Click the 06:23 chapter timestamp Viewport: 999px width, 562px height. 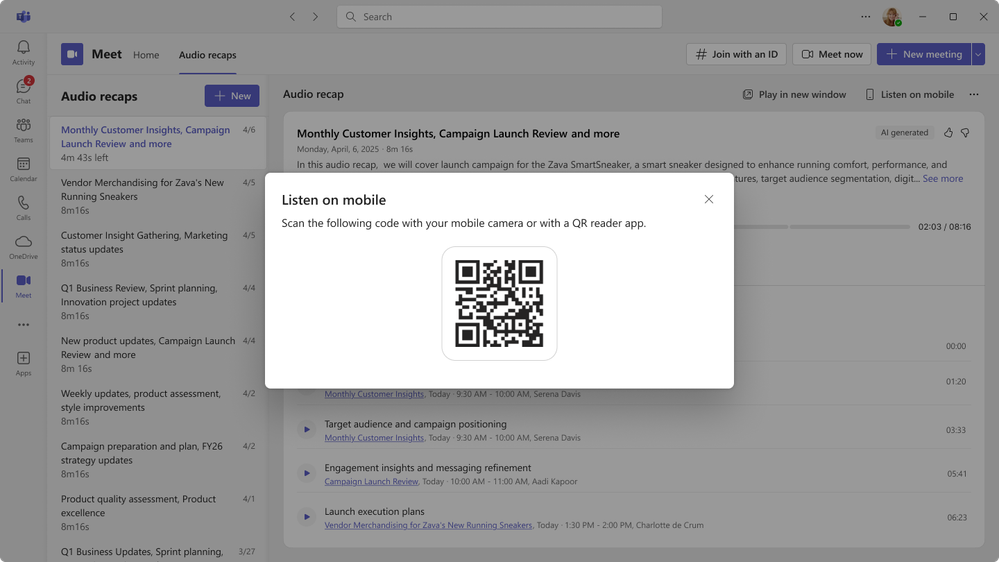click(x=956, y=517)
